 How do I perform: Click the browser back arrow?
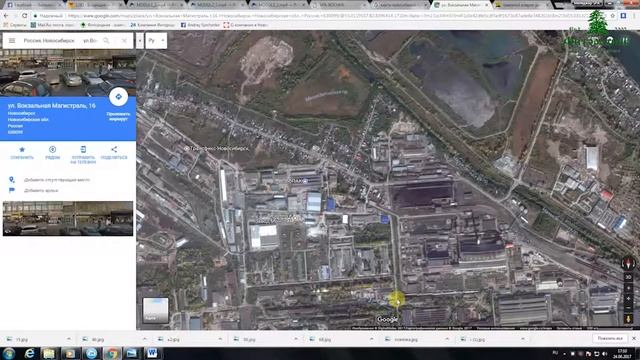pos(6,16)
